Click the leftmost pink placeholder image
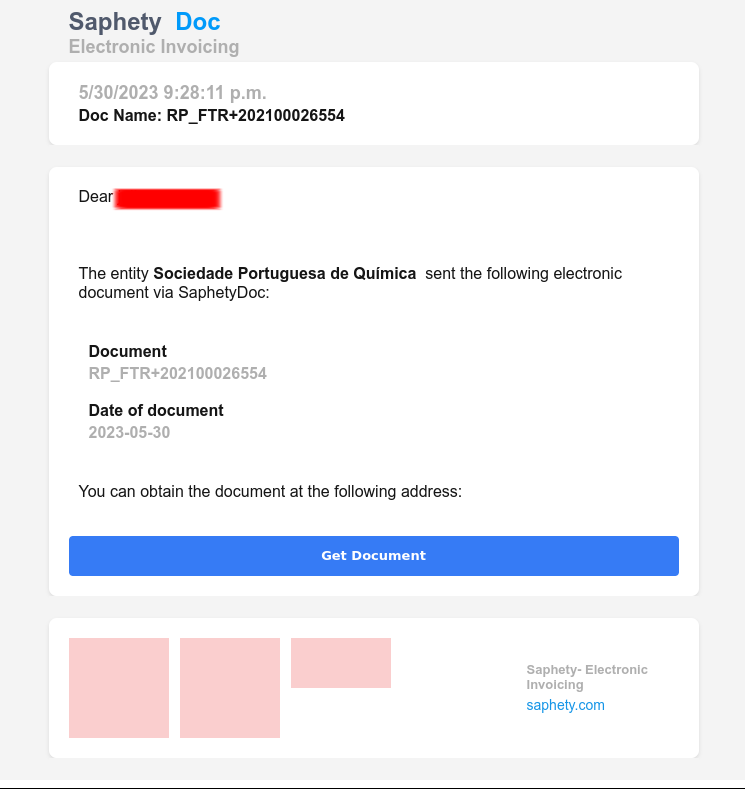The height and width of the screenshot is (789, 745). tap(119, 688)
